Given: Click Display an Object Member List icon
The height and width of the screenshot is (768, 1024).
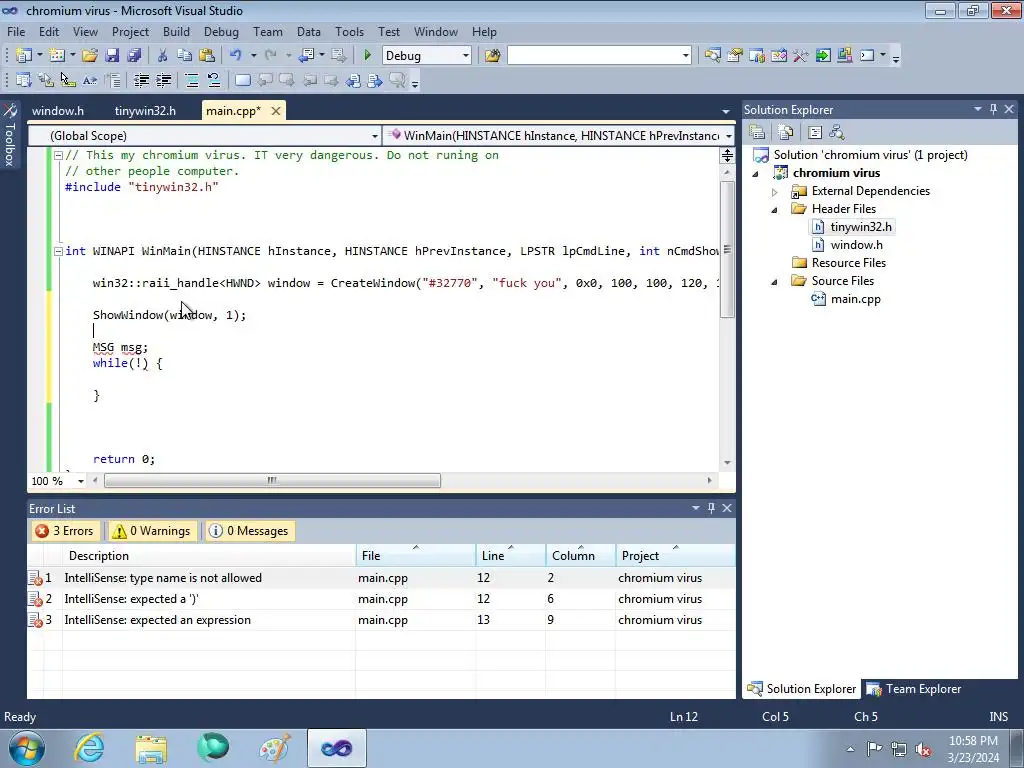Looking at the screenshot, I should point(24,80).
